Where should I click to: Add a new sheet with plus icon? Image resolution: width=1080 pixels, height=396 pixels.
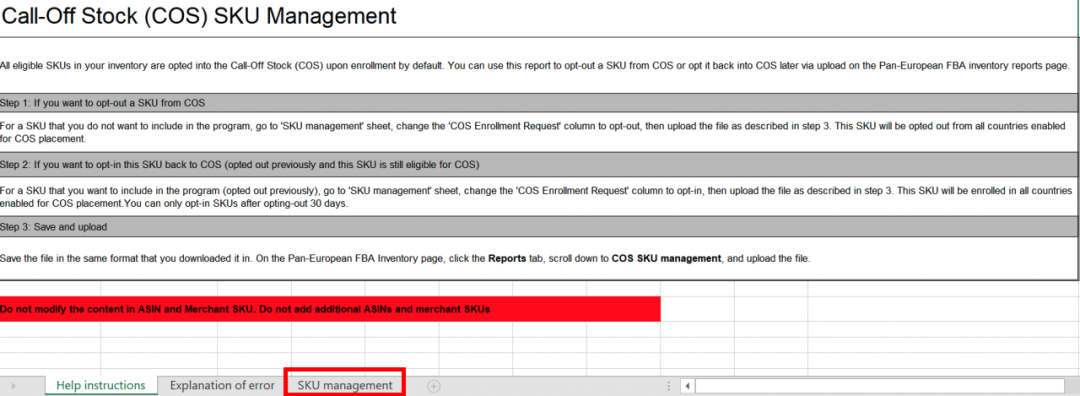click(x=433, y=386)
